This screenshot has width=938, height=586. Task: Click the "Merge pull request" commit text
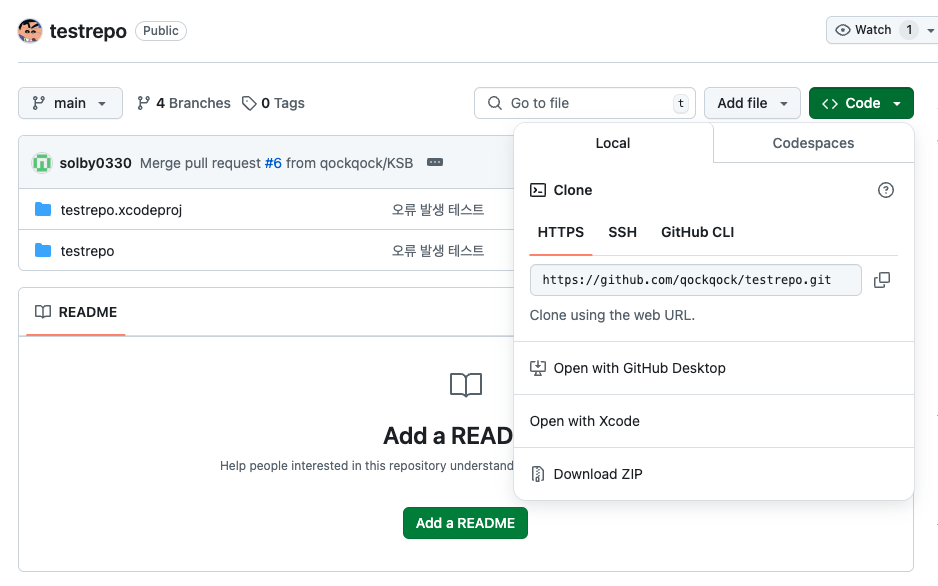pyautogui.click(x=200, y=163)
